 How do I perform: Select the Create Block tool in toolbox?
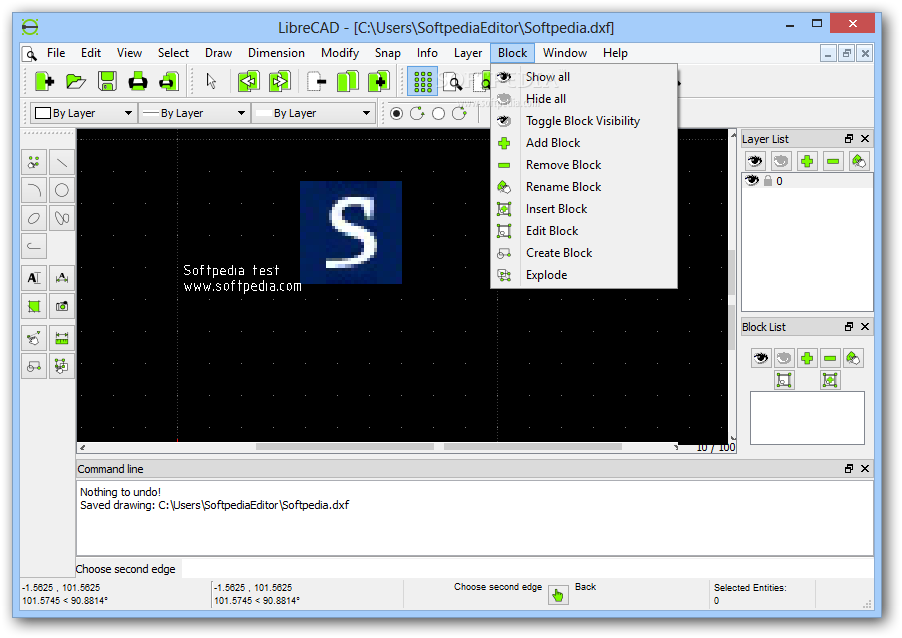click(x=34, y=366)
